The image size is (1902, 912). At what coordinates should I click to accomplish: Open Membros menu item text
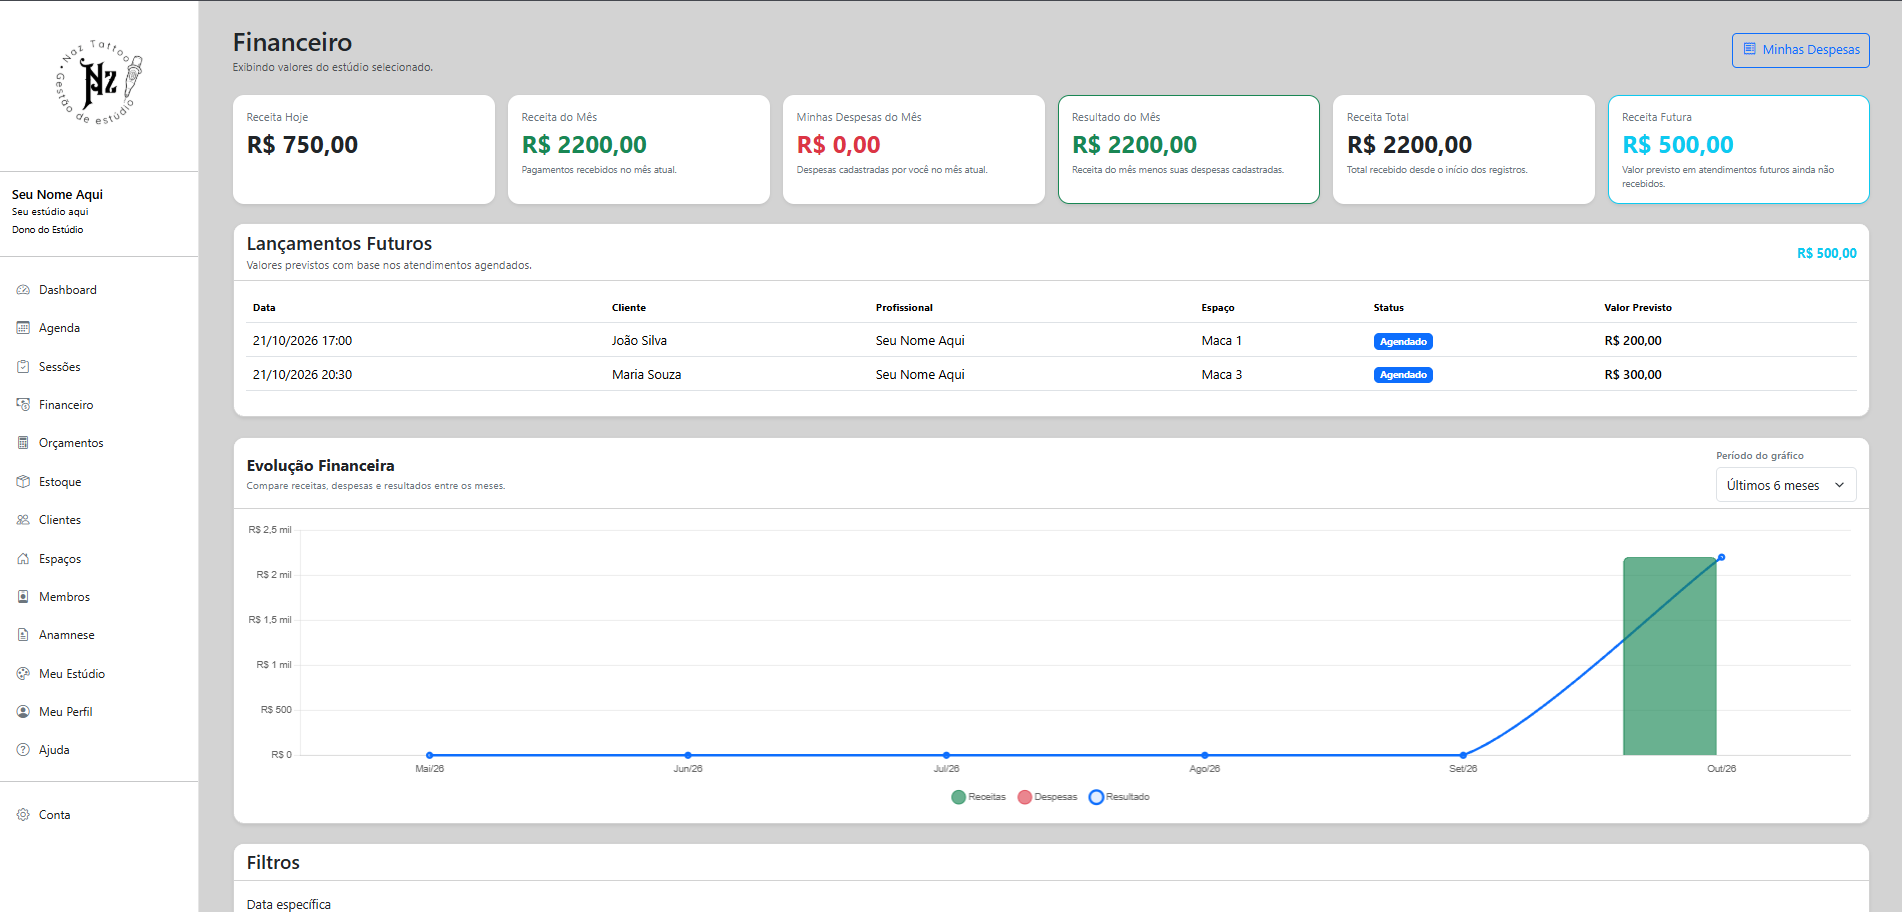coord(64,597)
